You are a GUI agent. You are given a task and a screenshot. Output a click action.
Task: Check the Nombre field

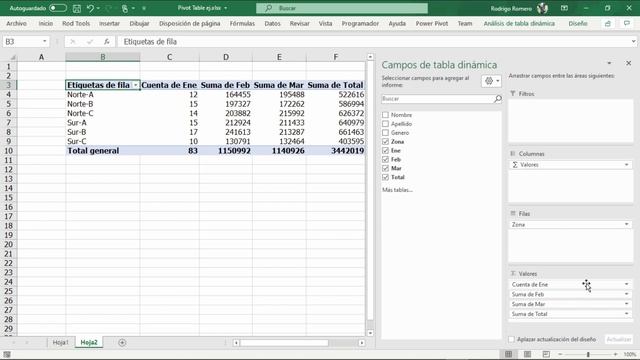click(x=385, y=115)
